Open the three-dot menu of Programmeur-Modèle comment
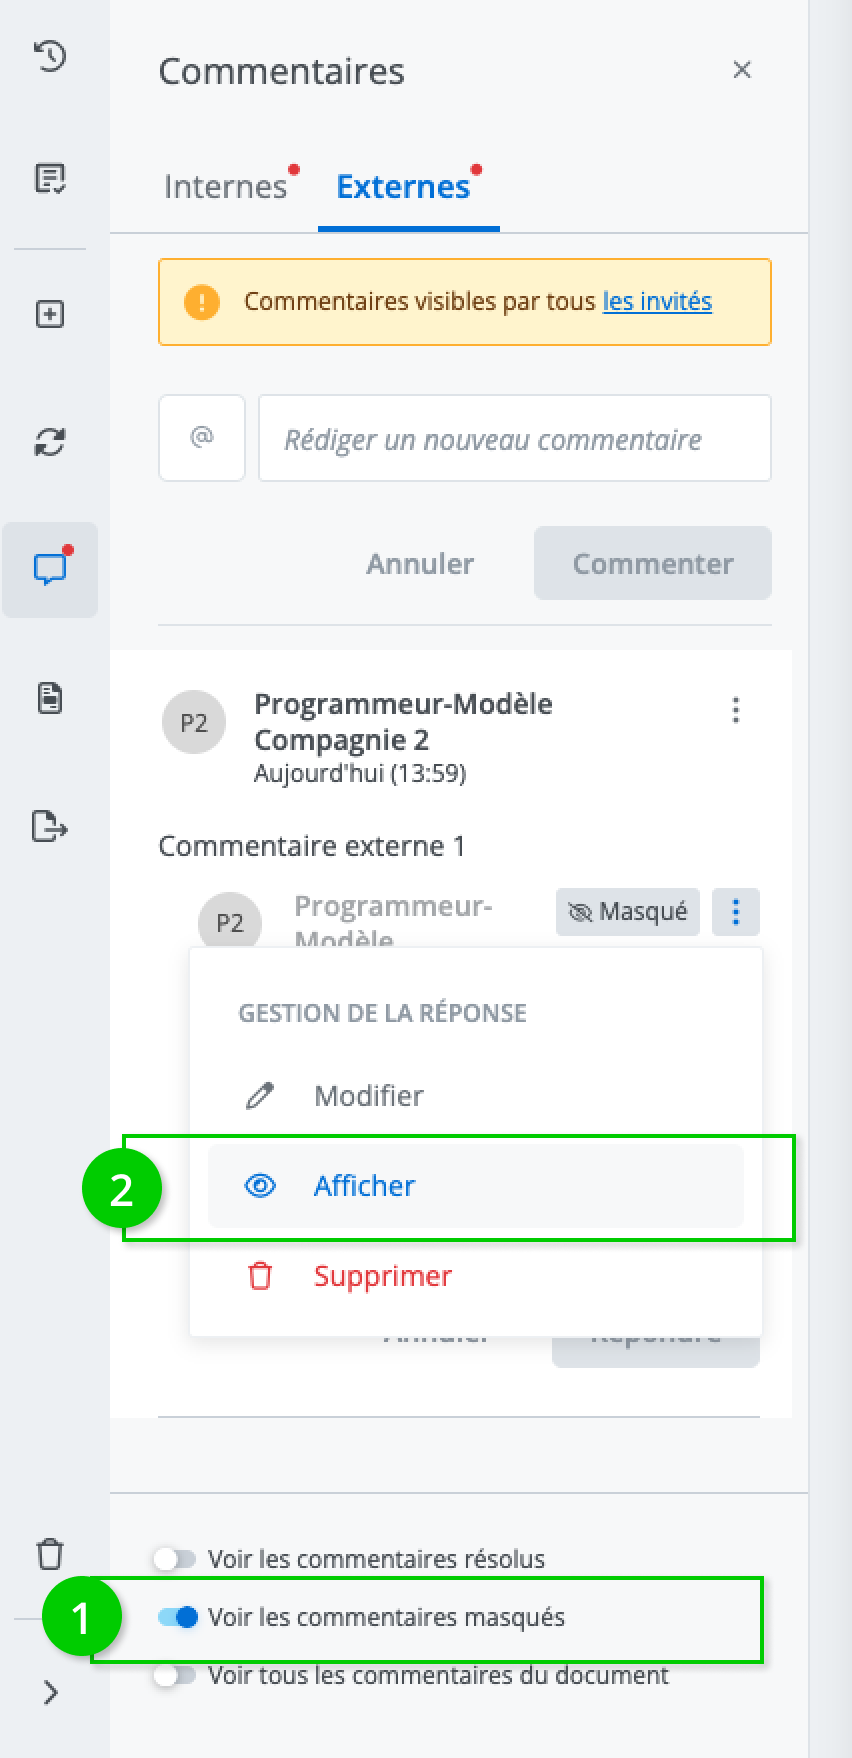852x1758 pixels. tap(736, 710)
